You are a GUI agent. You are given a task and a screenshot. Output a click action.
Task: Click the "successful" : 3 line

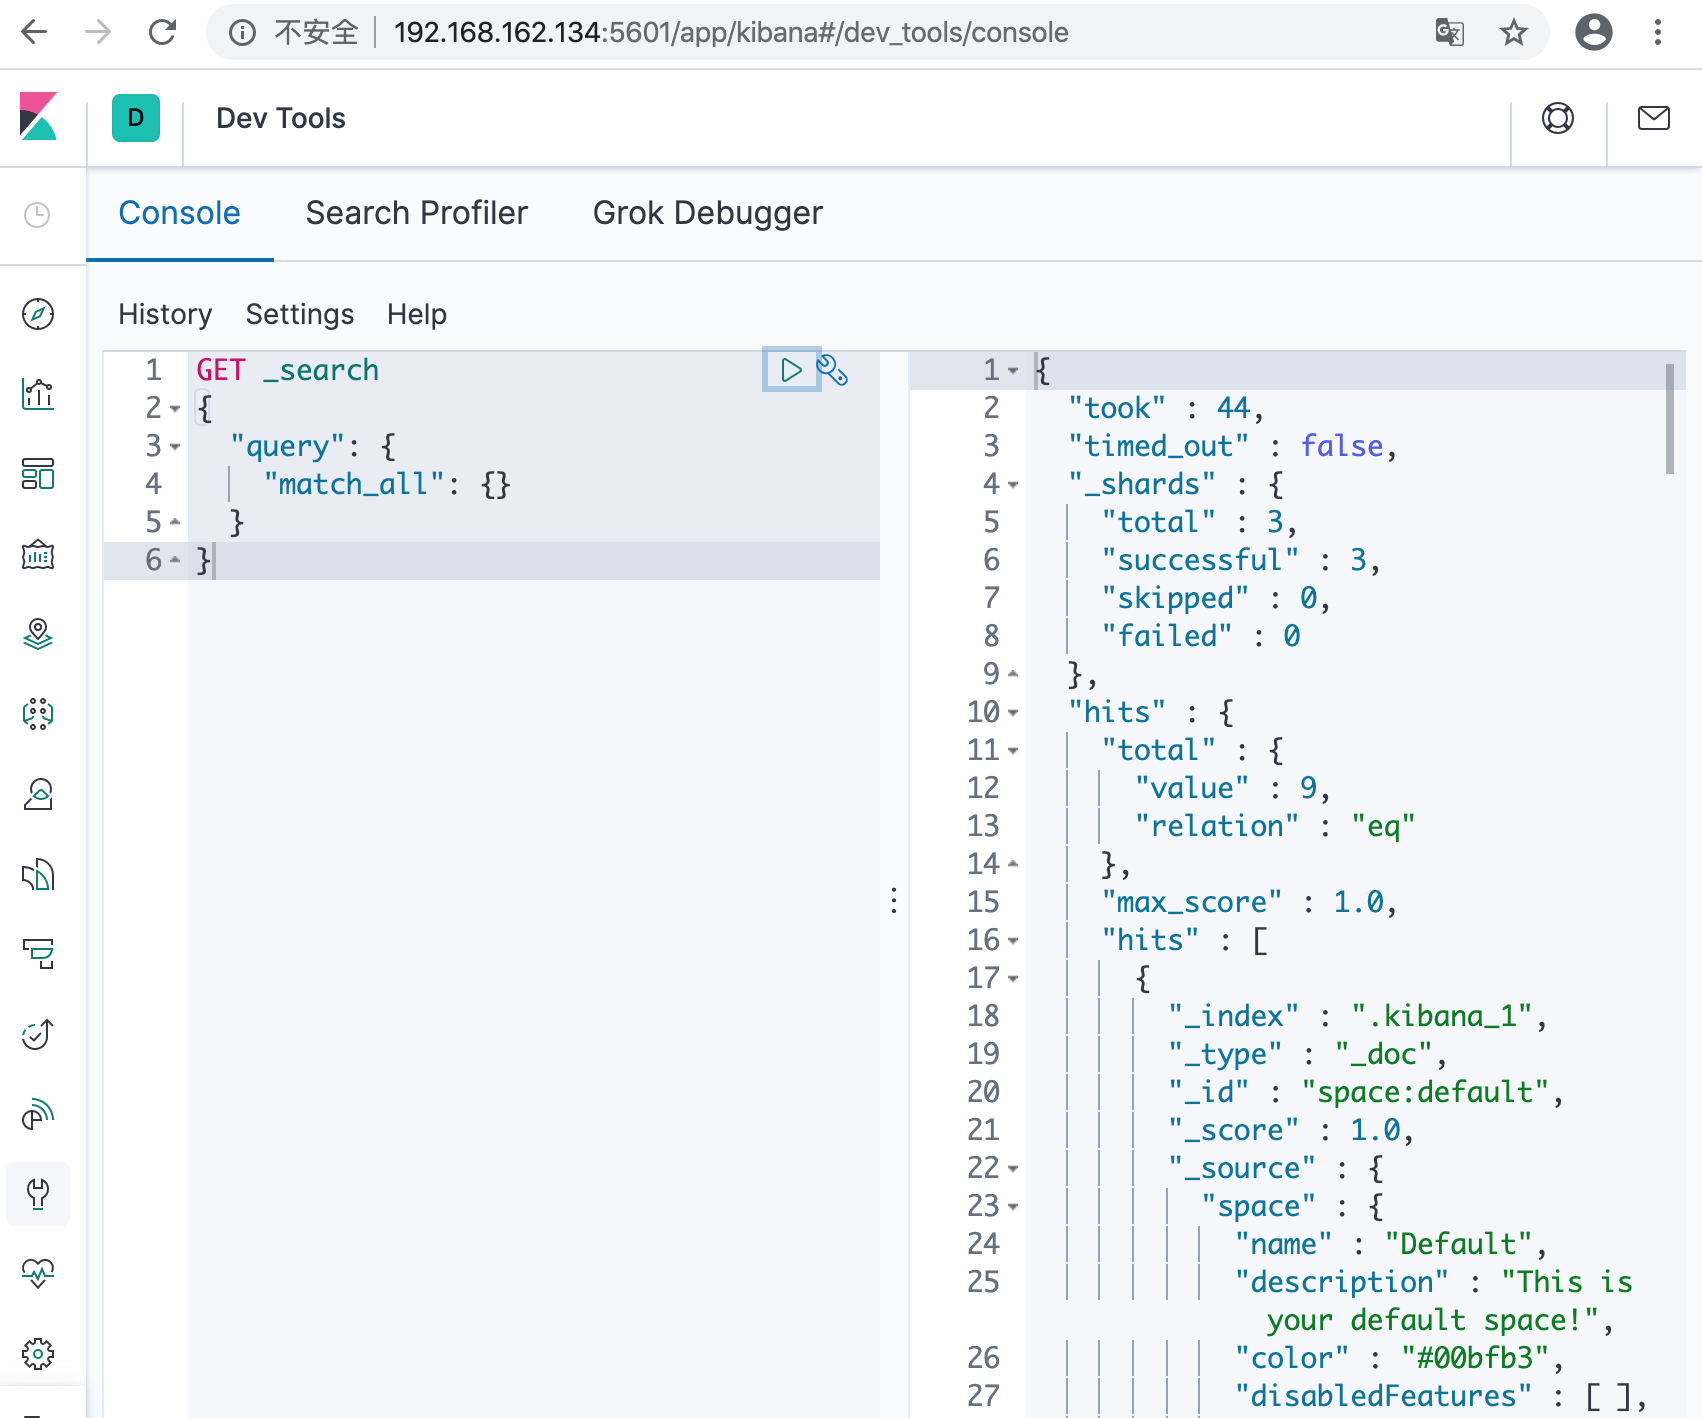point(1241,560)
